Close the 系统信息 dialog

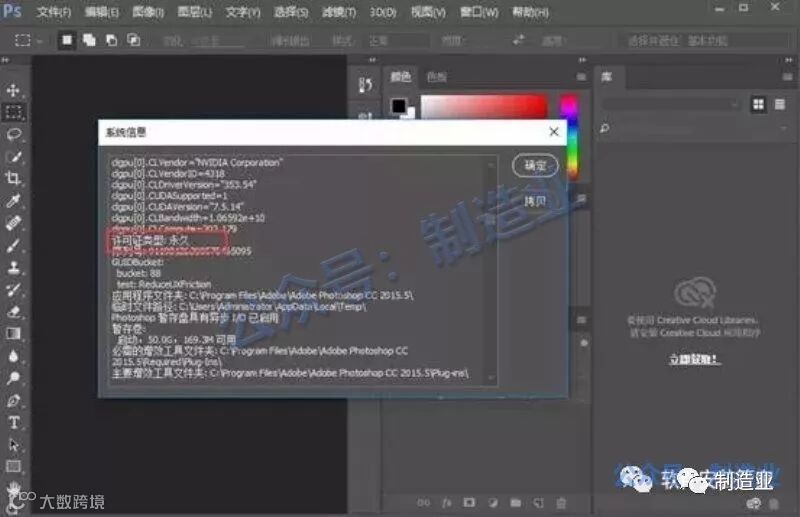554,132
